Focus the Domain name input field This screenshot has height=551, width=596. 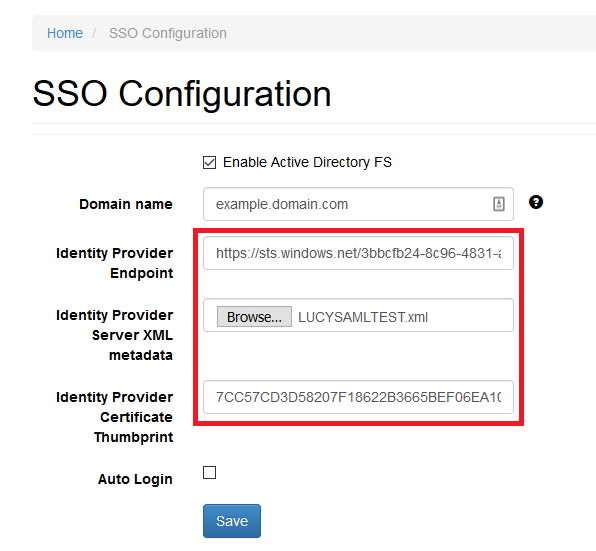tap(358, 204)
